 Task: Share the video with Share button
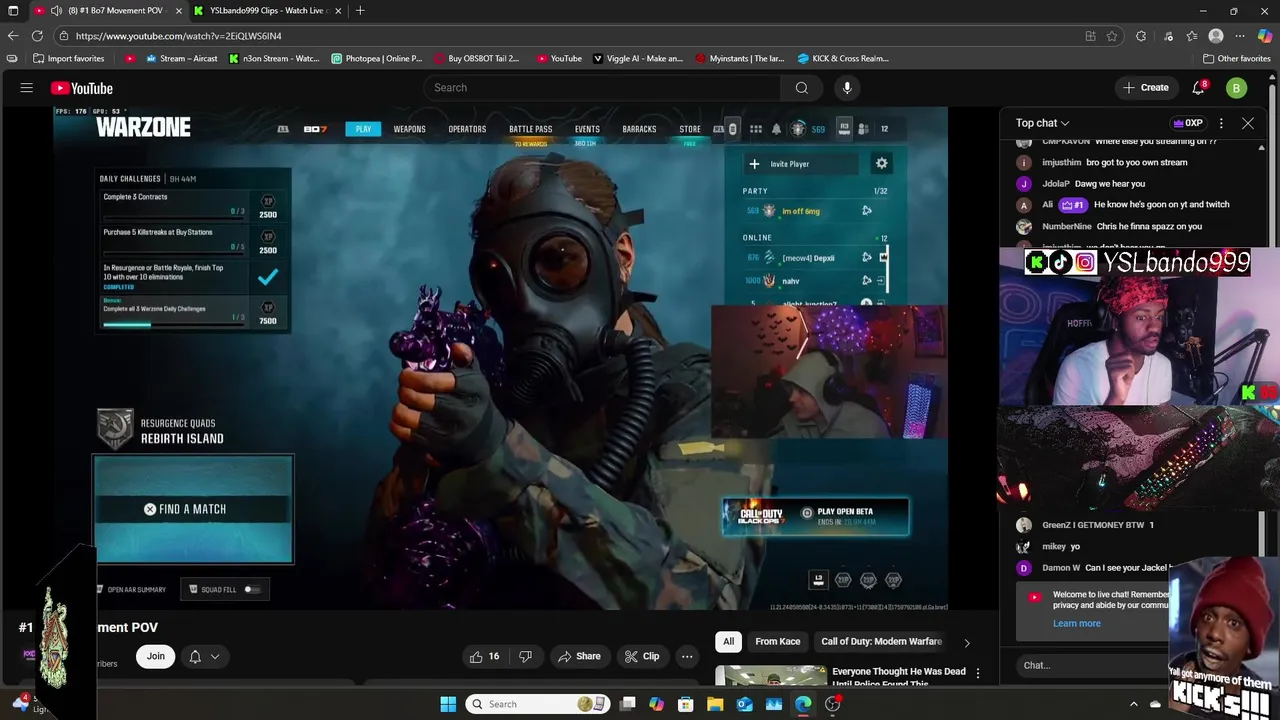(x=579, y=656)
